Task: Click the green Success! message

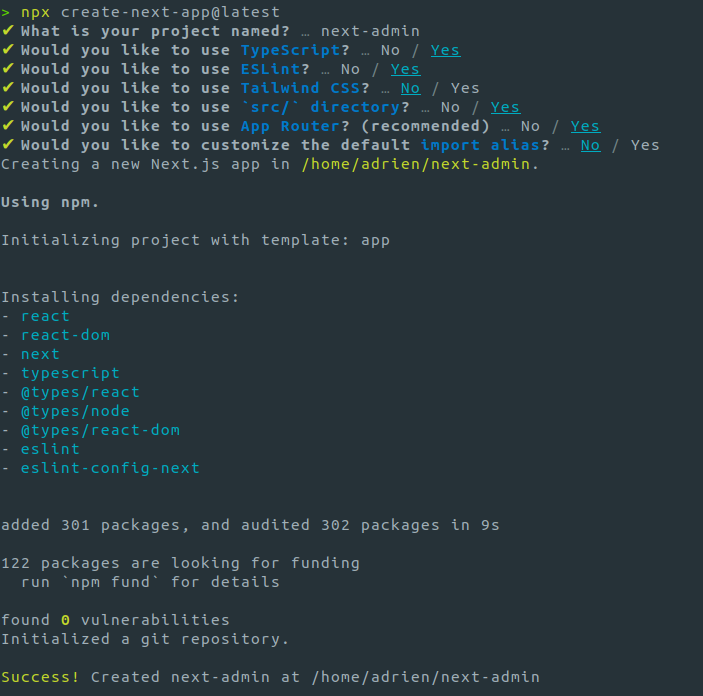Action: pos(40,677)
